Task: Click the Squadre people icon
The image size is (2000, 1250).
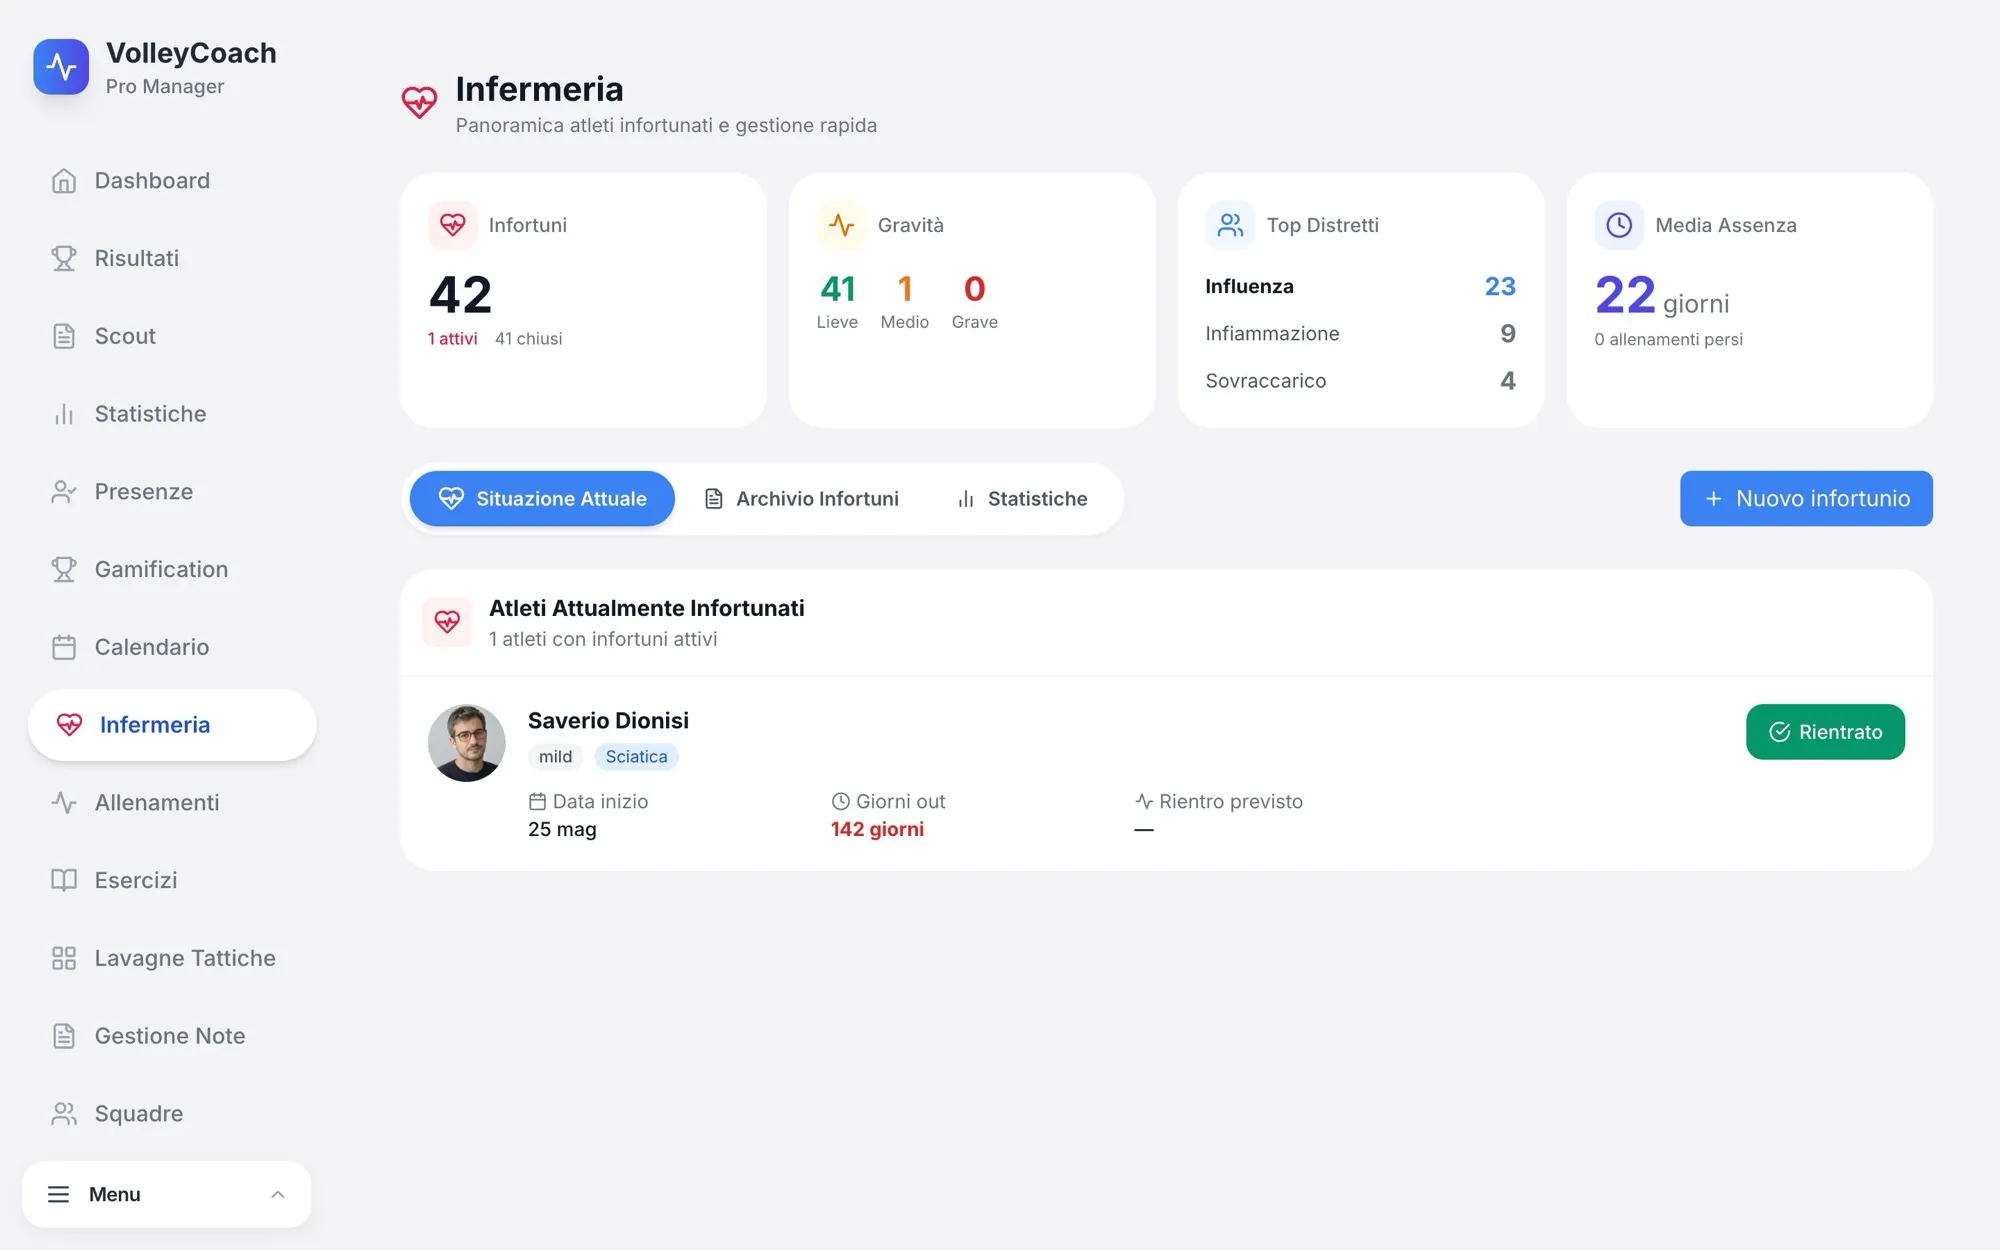Action: (64, 1114)
